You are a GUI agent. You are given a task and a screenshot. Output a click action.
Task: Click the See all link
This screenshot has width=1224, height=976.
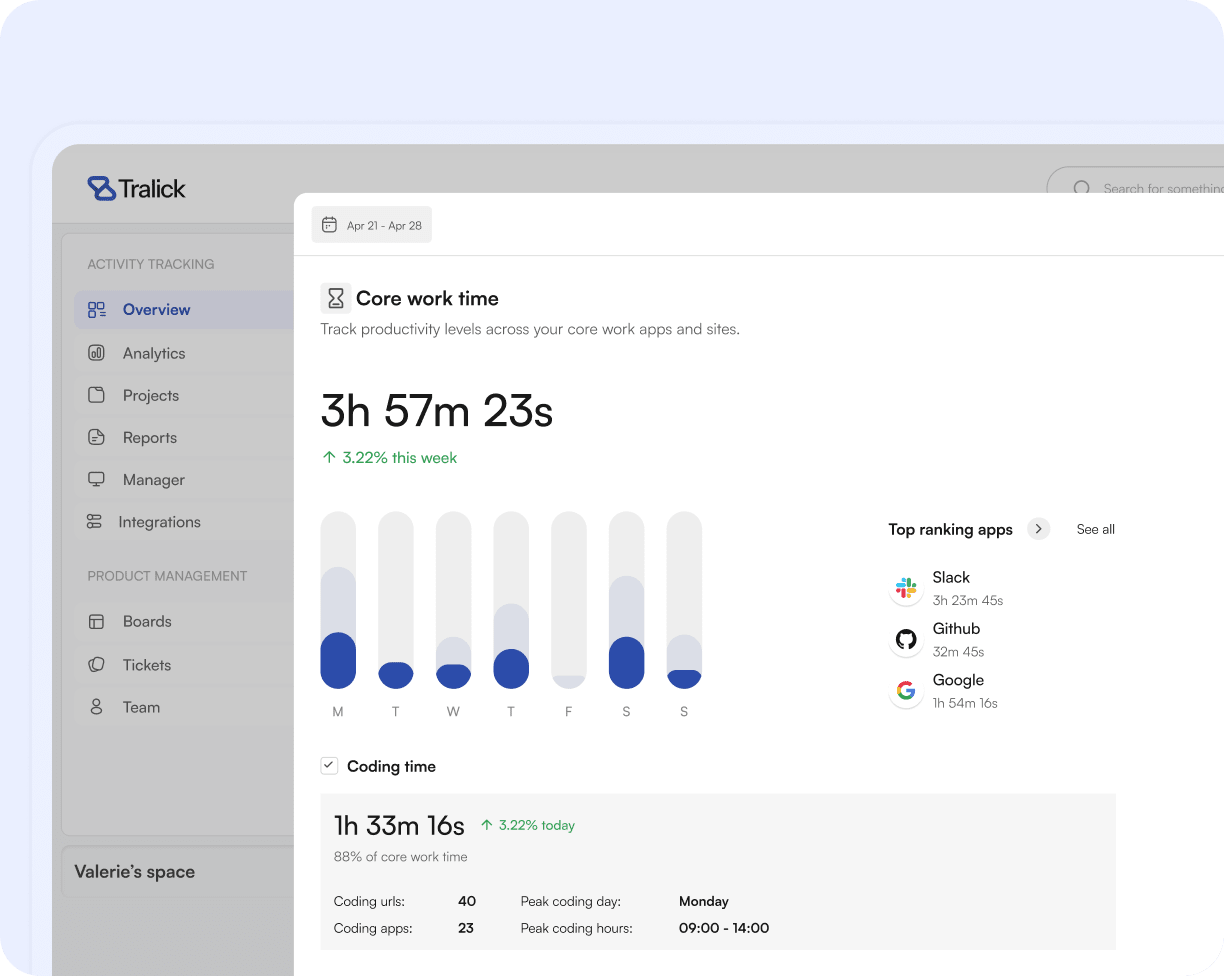[1095, 529]
